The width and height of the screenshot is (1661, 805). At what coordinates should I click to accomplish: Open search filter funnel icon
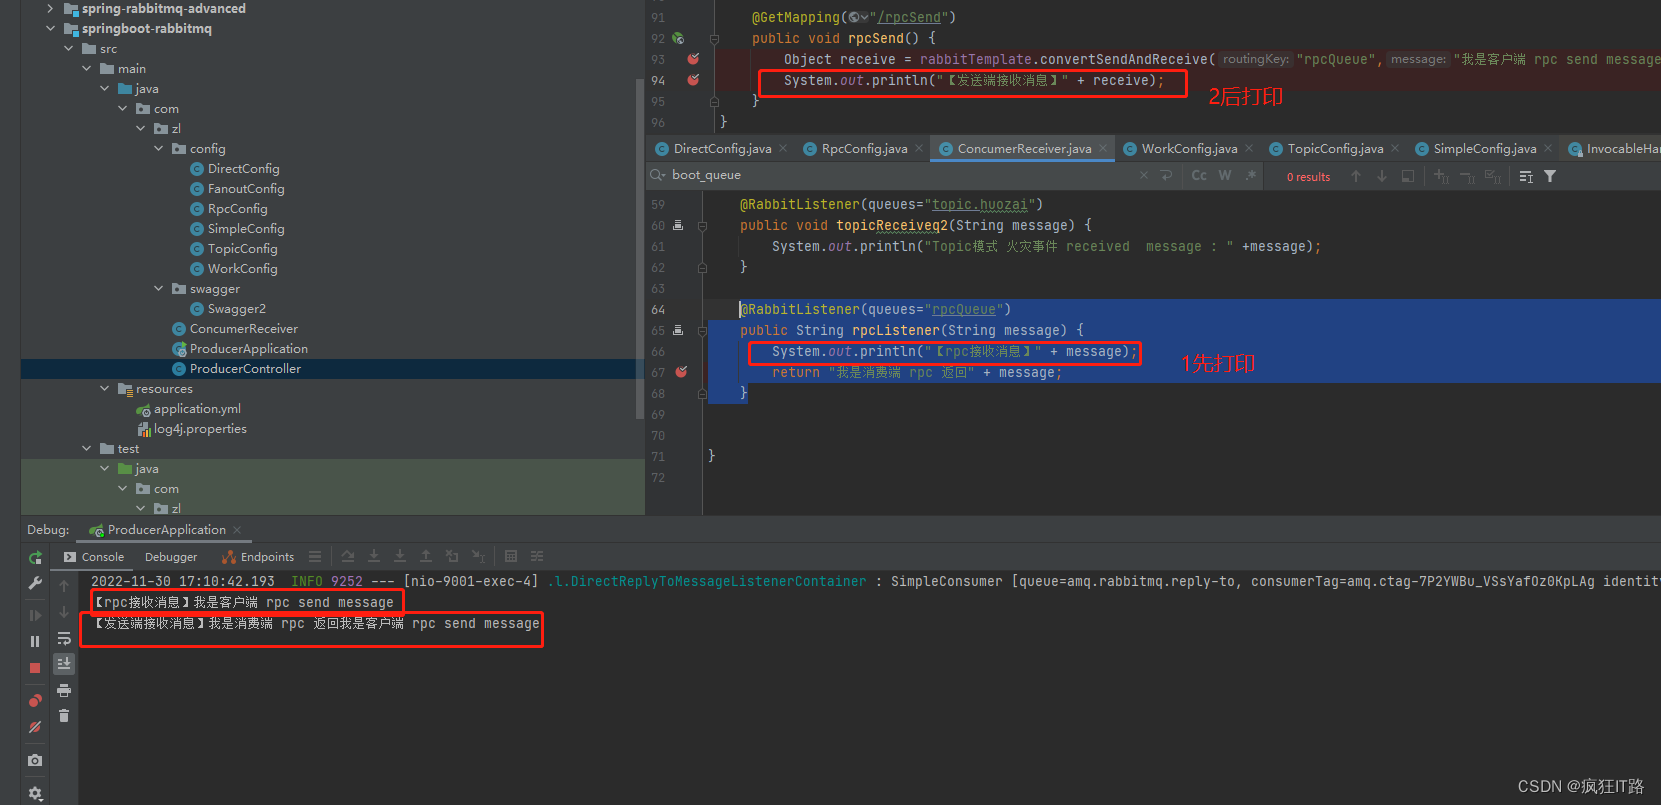coord(1550,176)
